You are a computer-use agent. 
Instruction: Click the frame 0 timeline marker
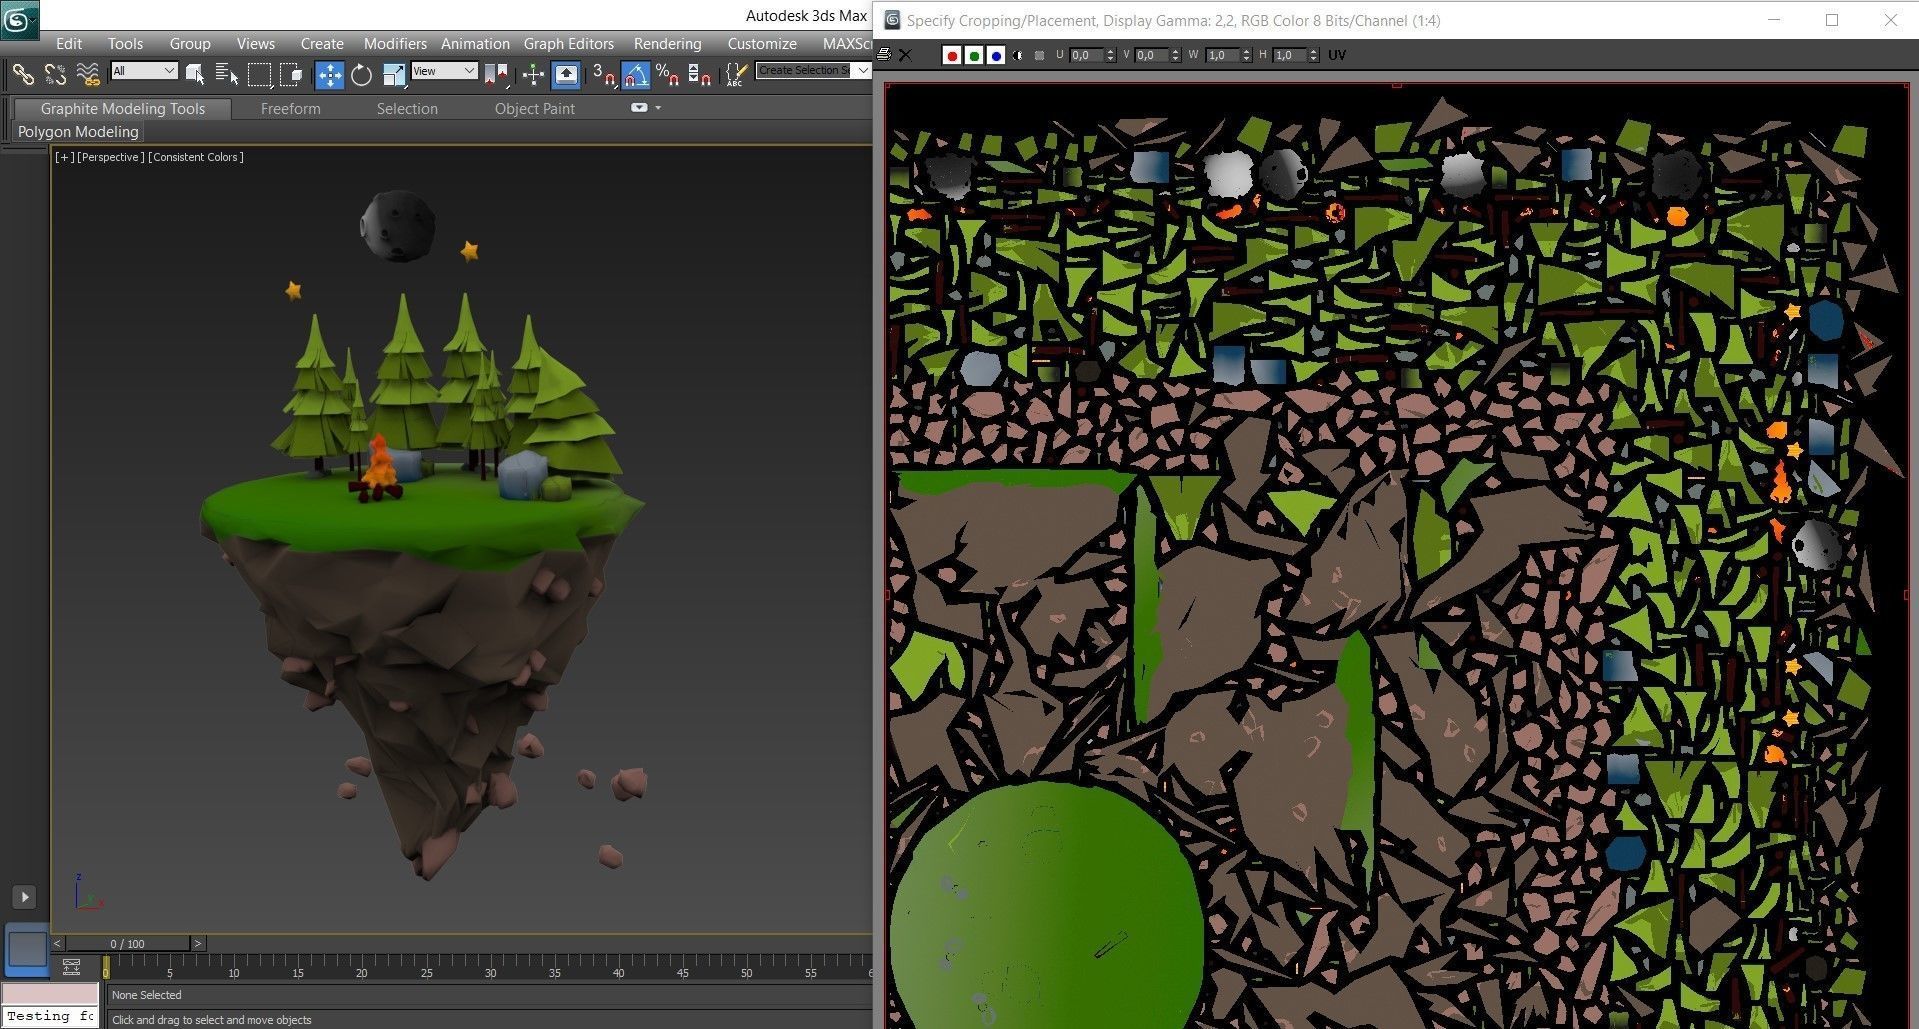click(x=106, y=967)
